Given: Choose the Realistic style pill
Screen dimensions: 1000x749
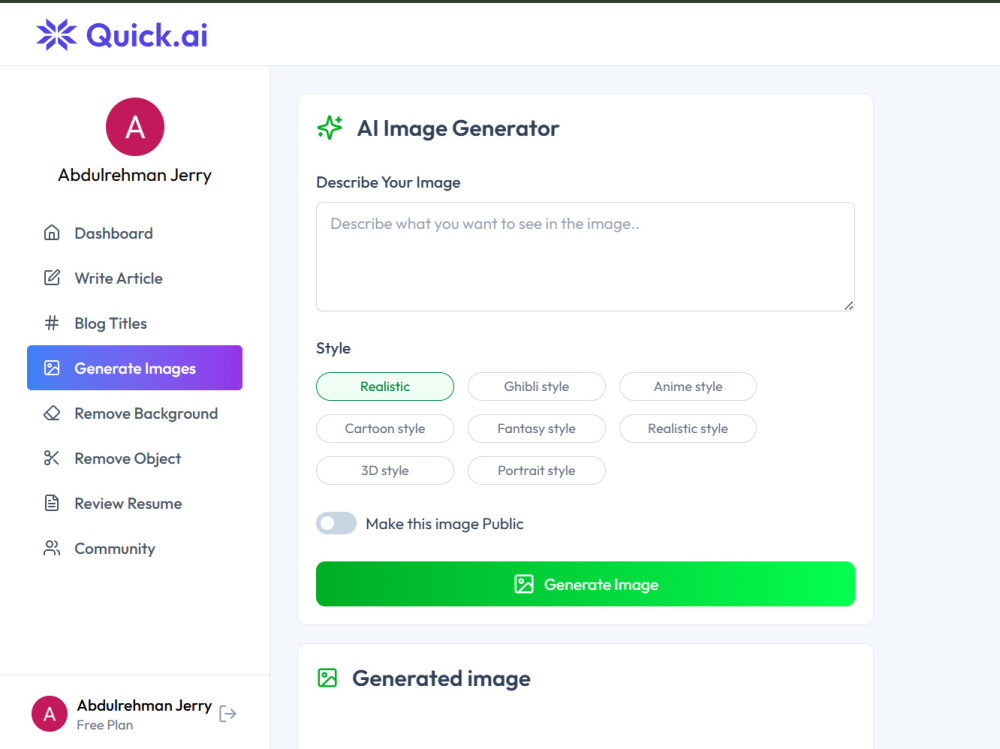Looking at the screenshot, I should coord(688,429).
